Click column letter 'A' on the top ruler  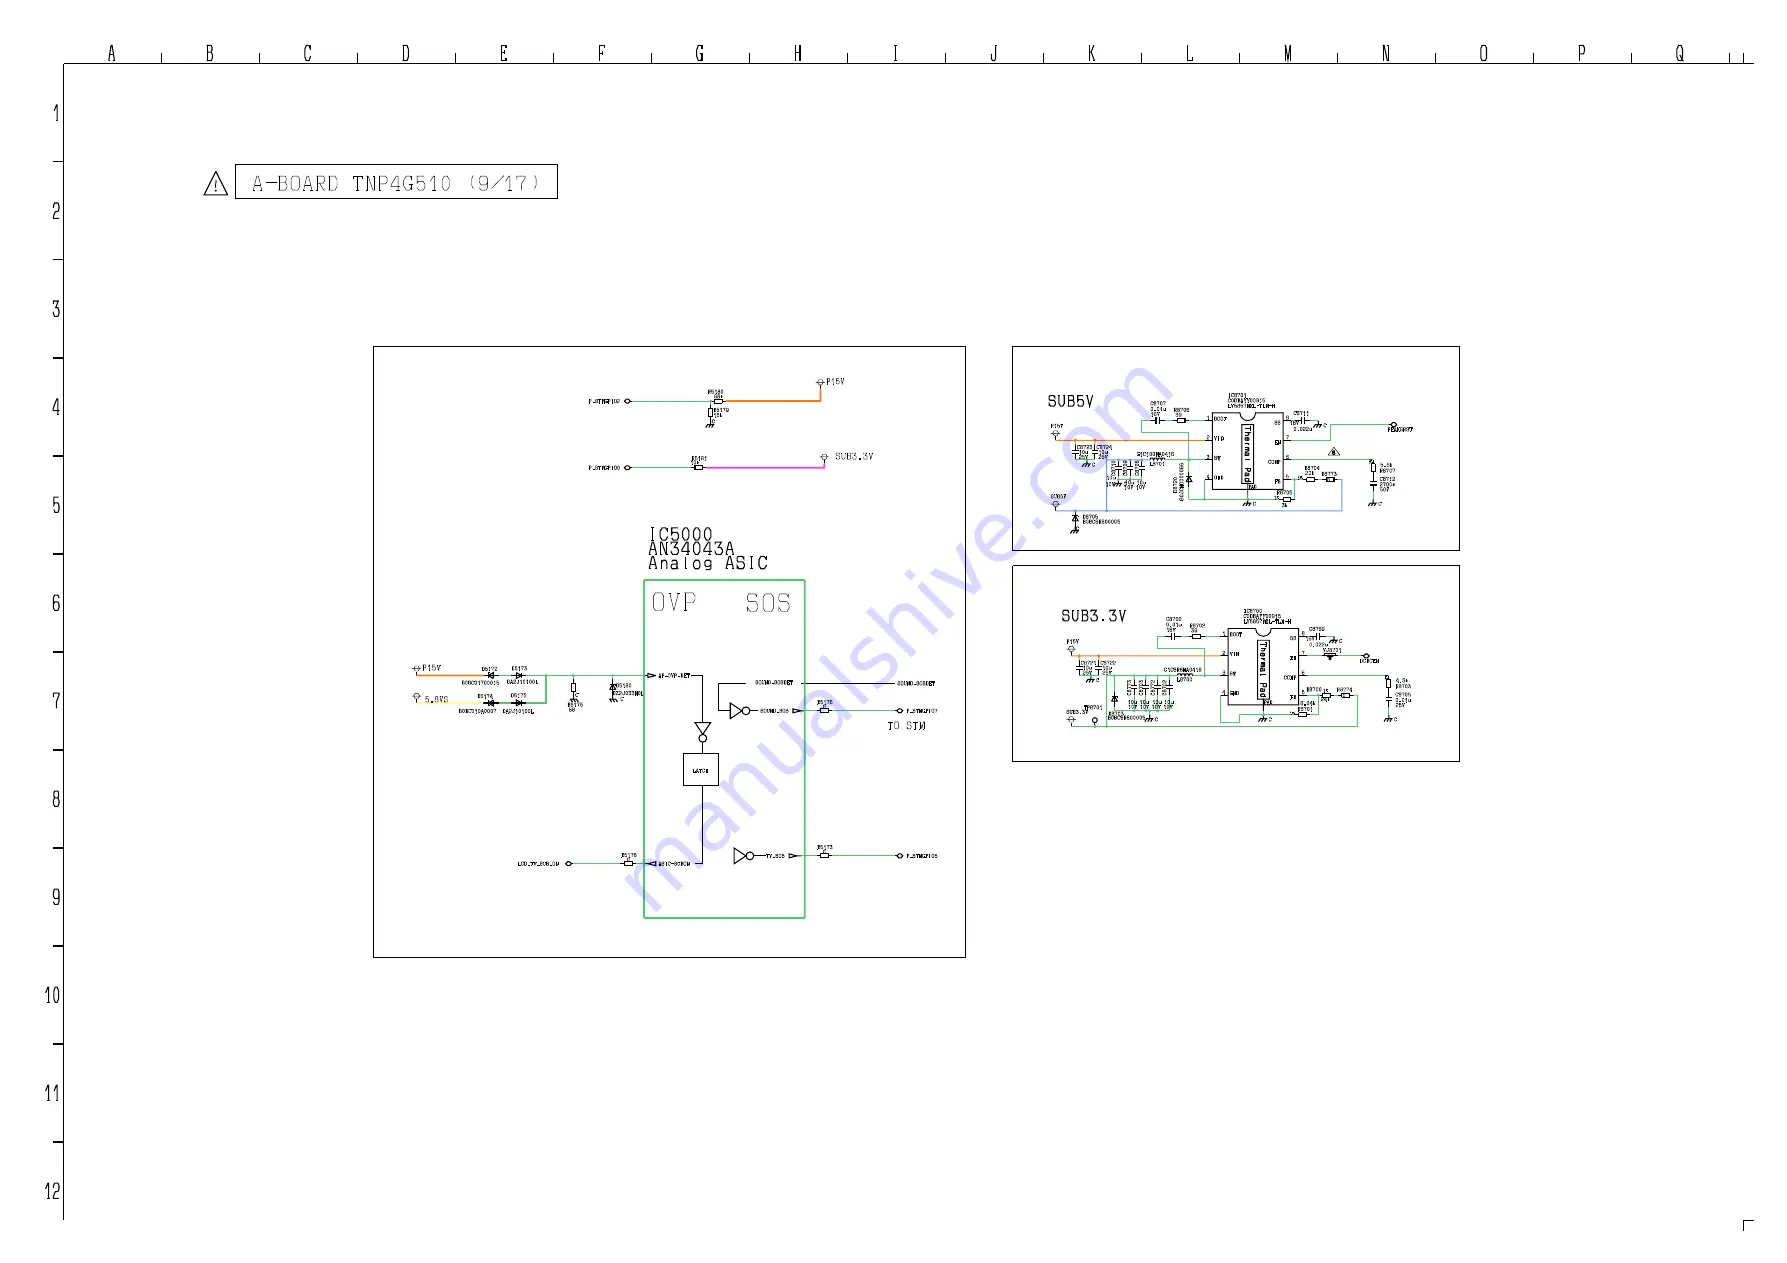tap(112, 53)
